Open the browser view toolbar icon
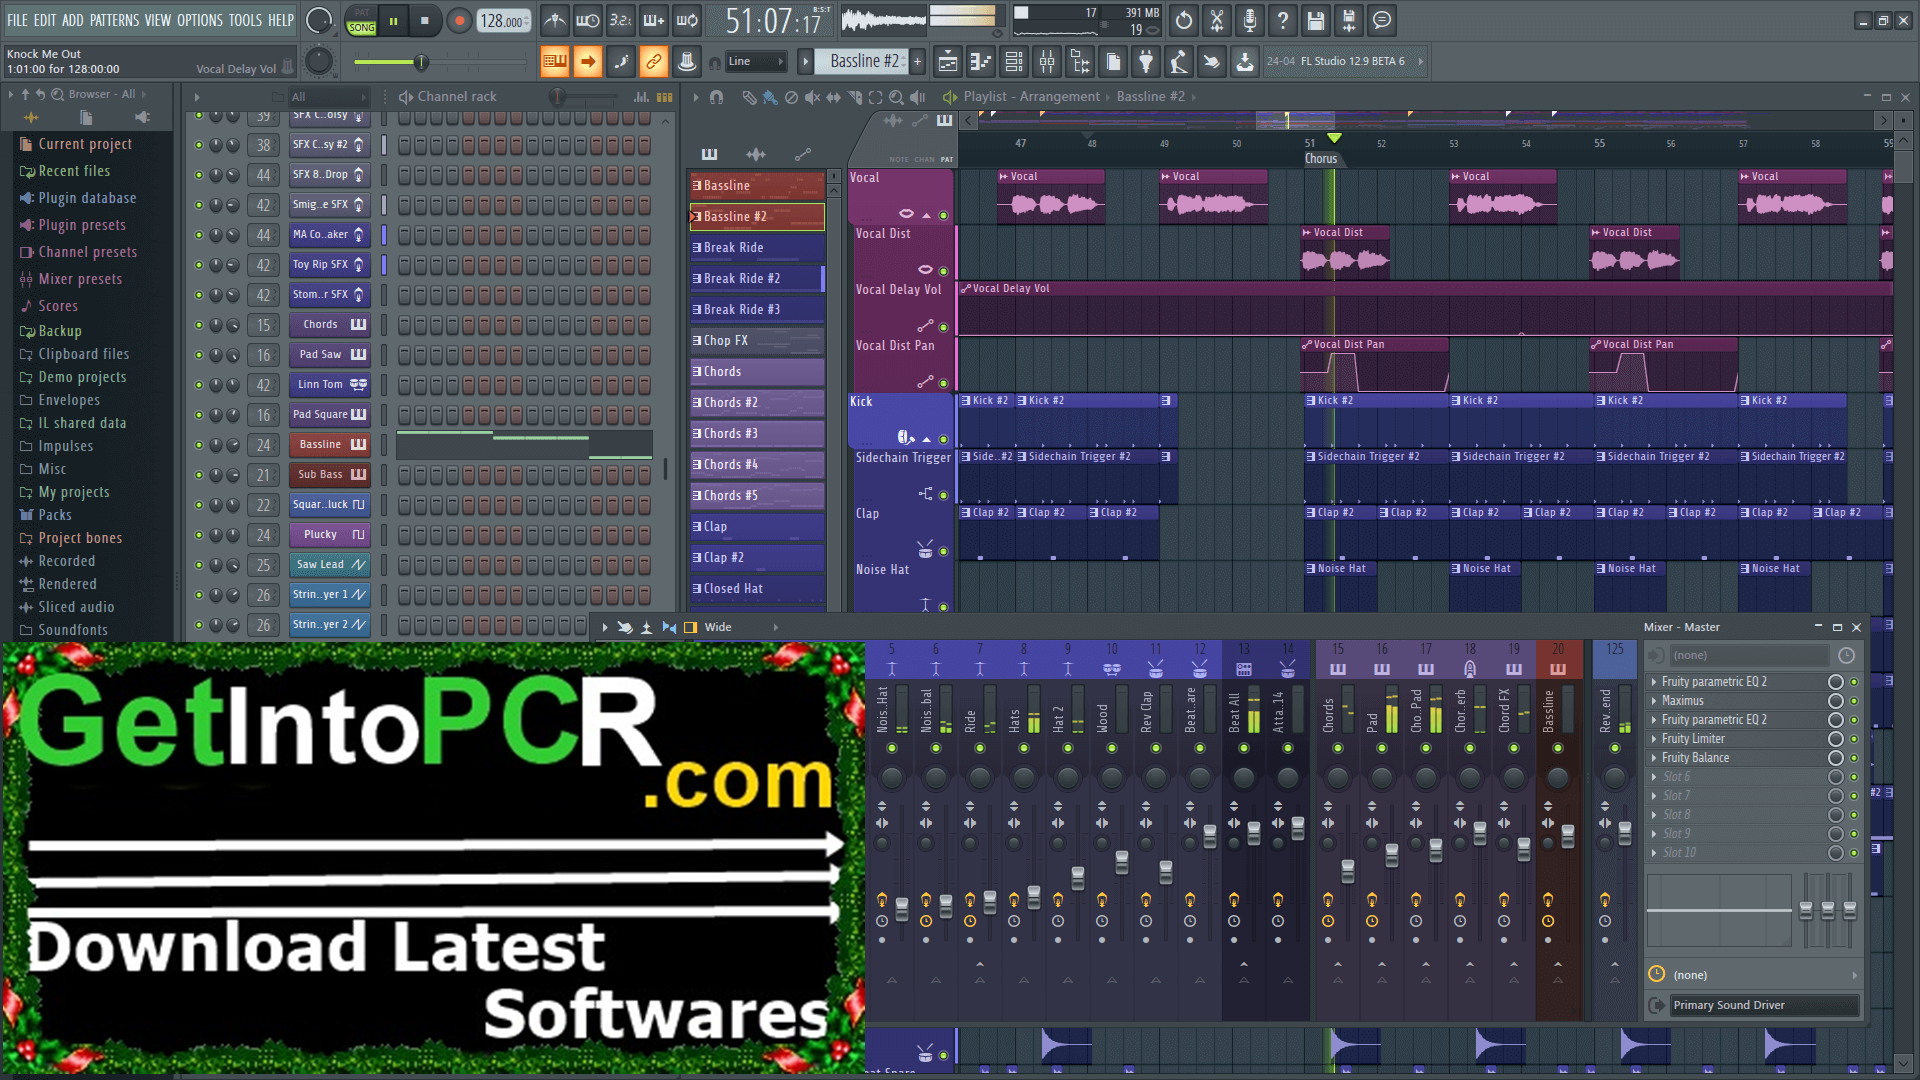Image resolution: width=1920 pixels, height=1080 pixels. point(1080,62)
